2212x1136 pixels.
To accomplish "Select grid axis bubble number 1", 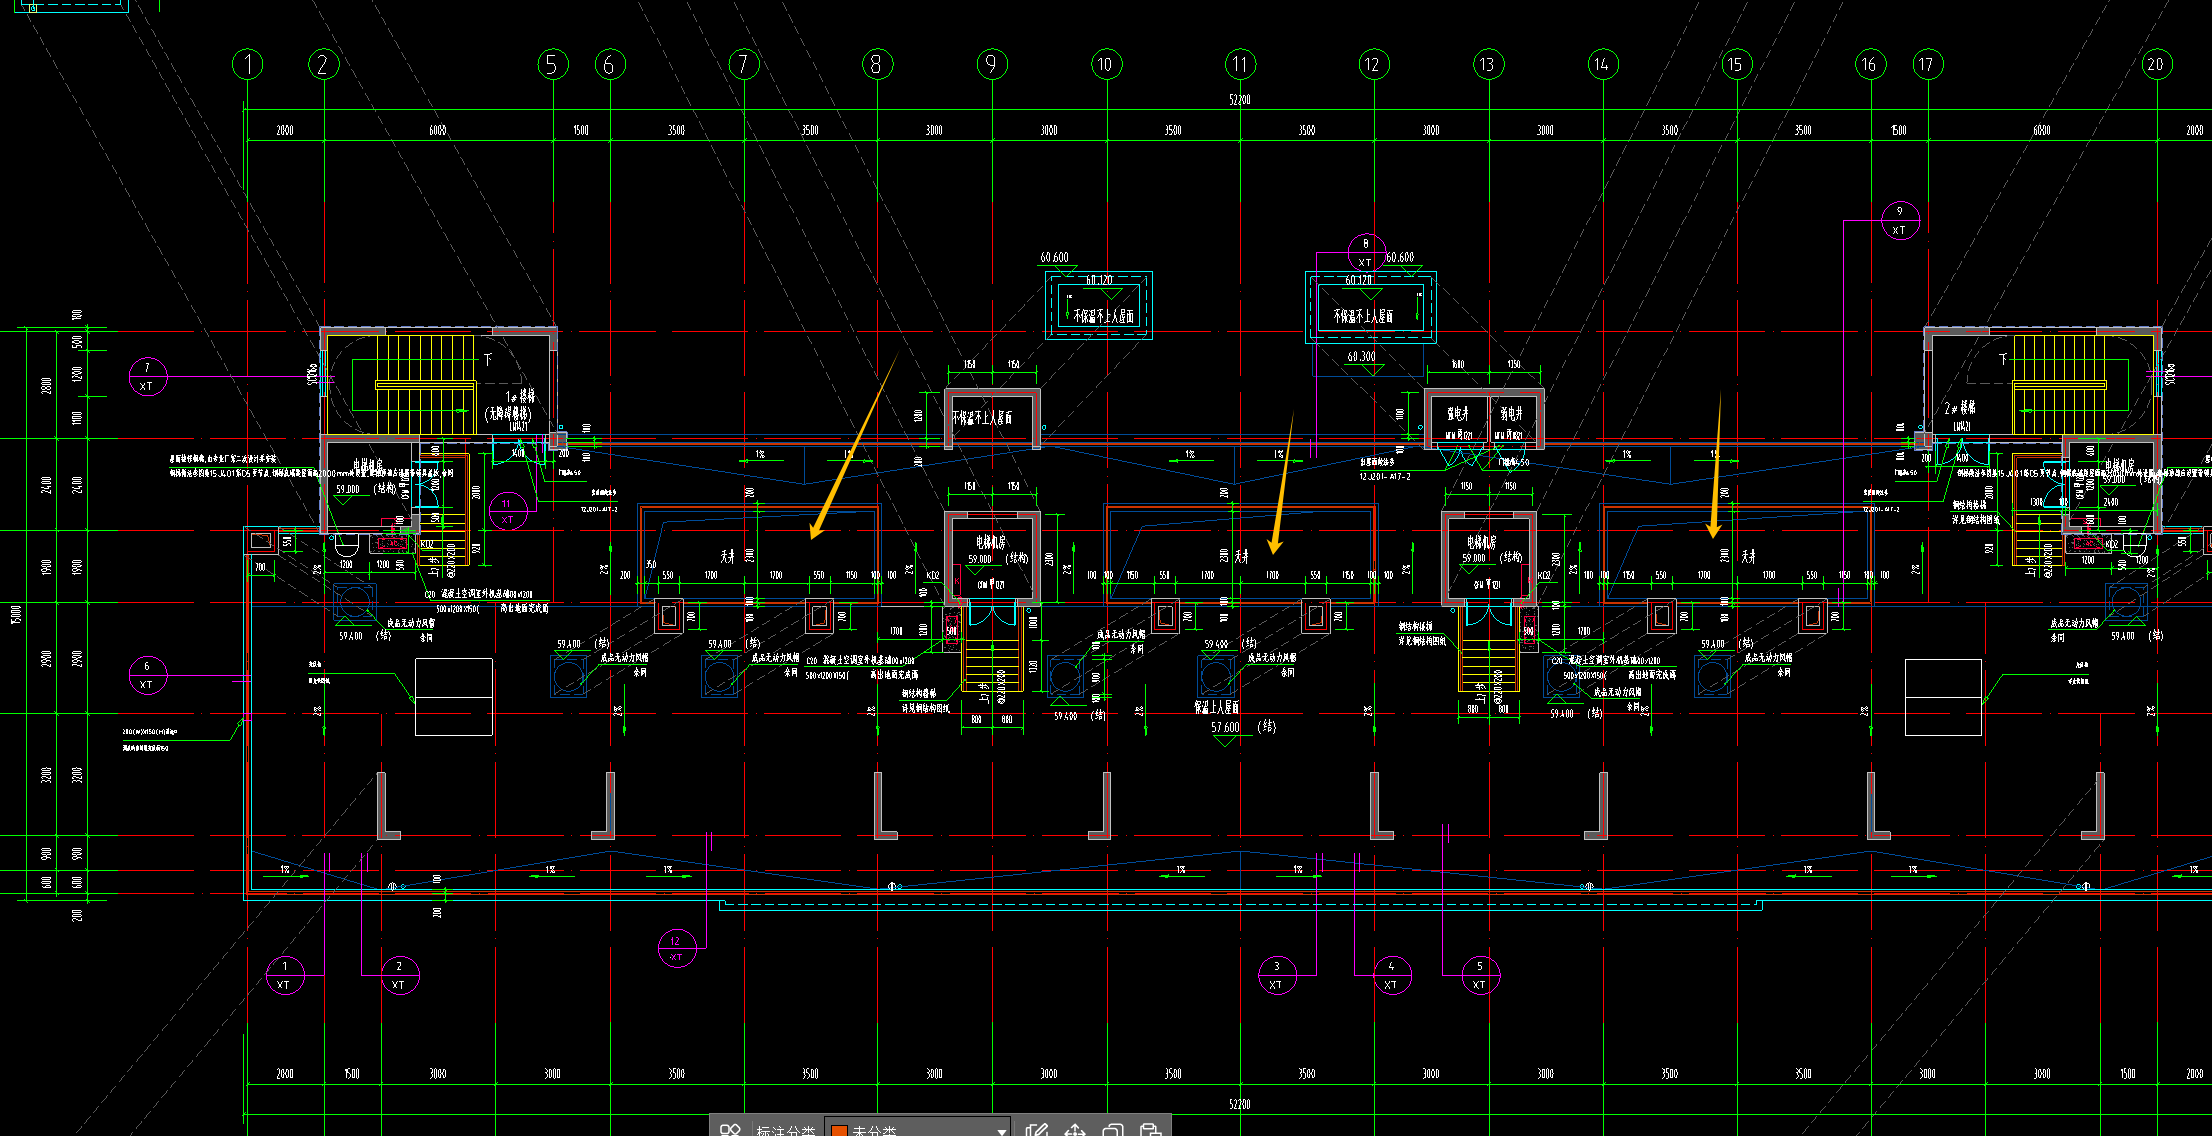I will tap(248, 65).
